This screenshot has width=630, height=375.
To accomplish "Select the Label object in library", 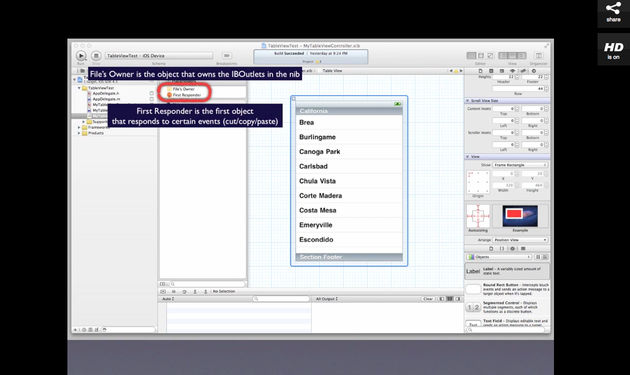I will 507,271.
